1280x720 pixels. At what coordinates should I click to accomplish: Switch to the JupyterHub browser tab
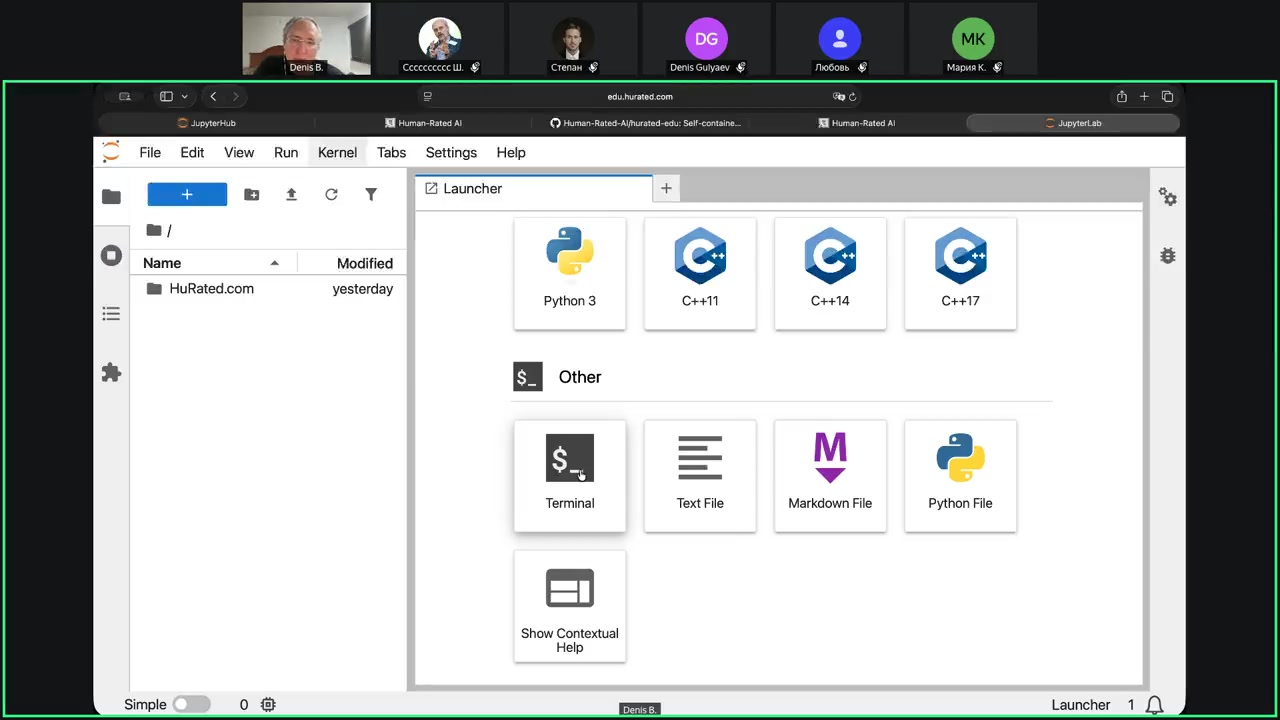pyautogui.click(x=206, y=123)
